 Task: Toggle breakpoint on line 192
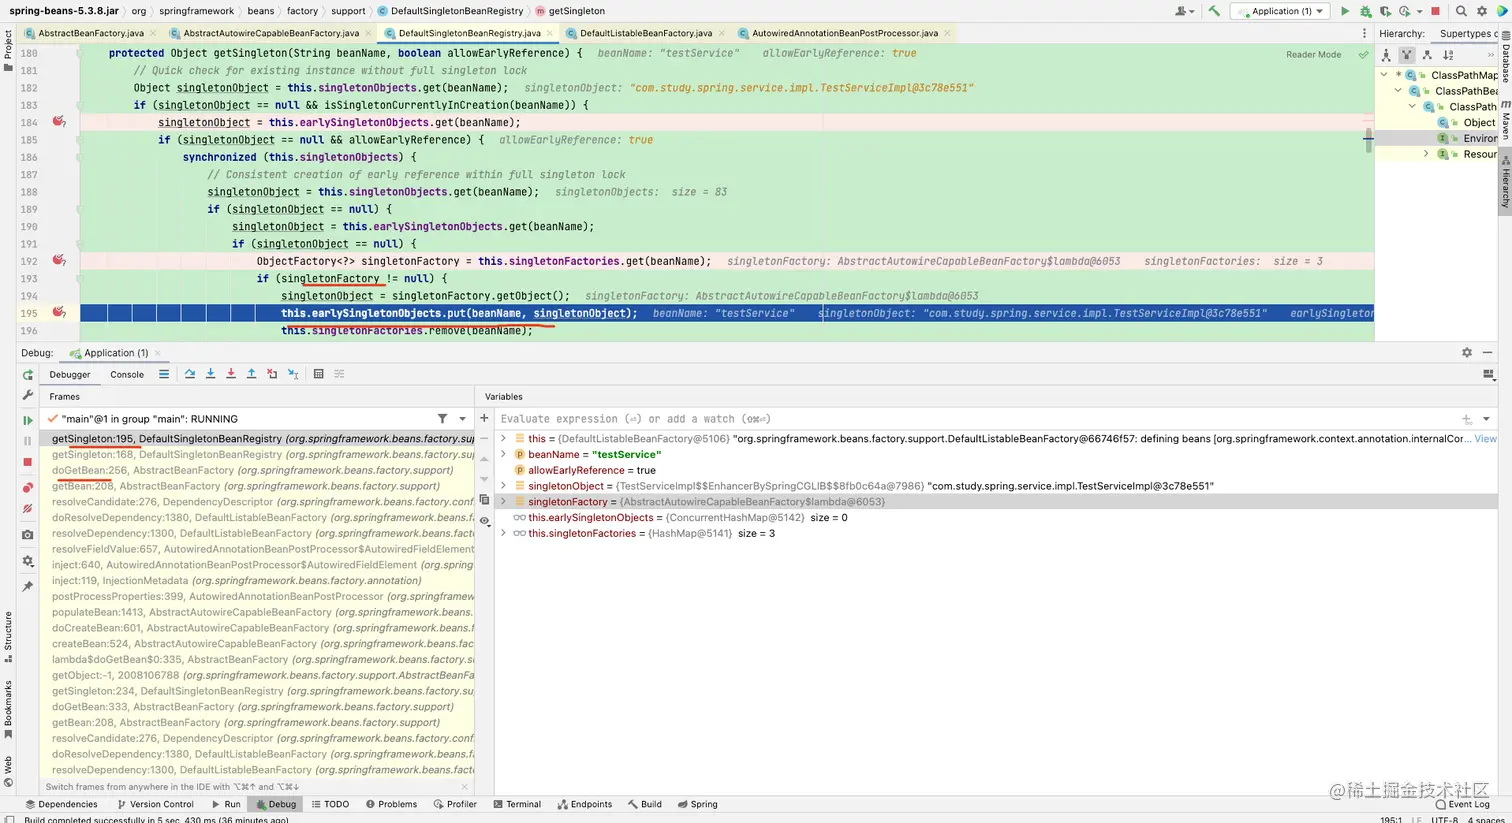tap(59, 260)
